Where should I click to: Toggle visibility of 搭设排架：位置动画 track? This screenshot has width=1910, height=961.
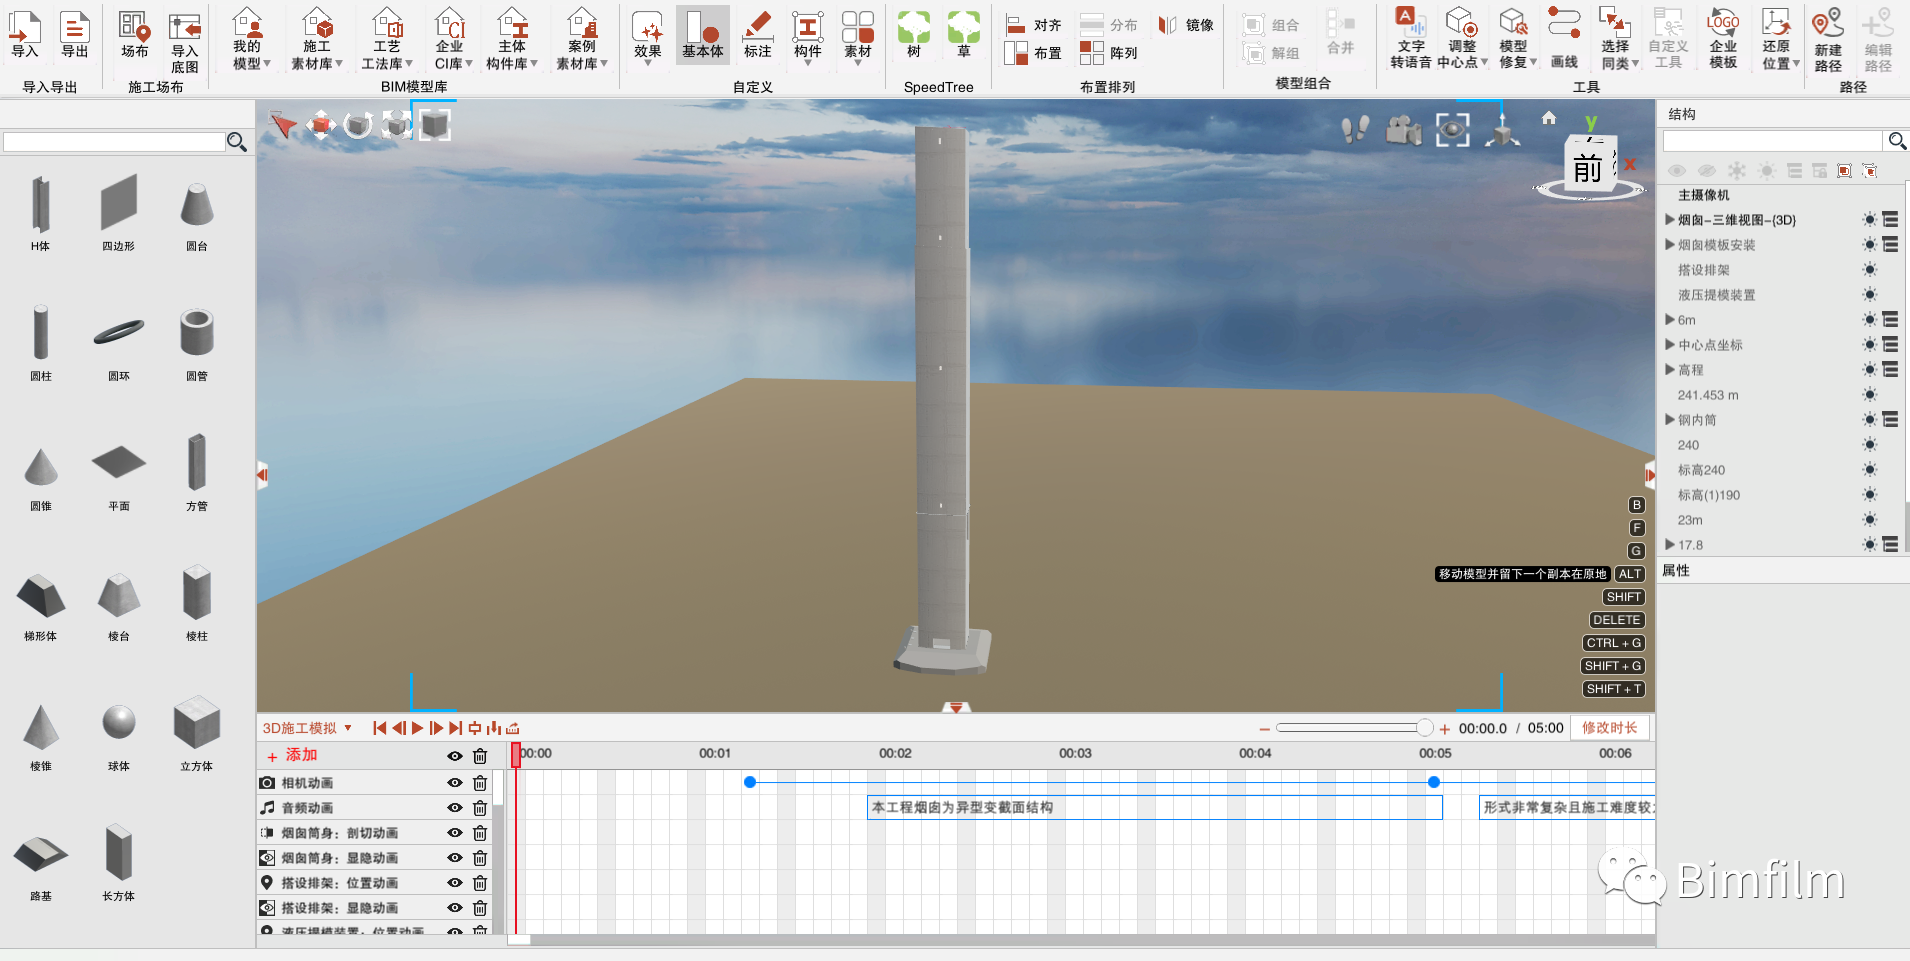455,883
